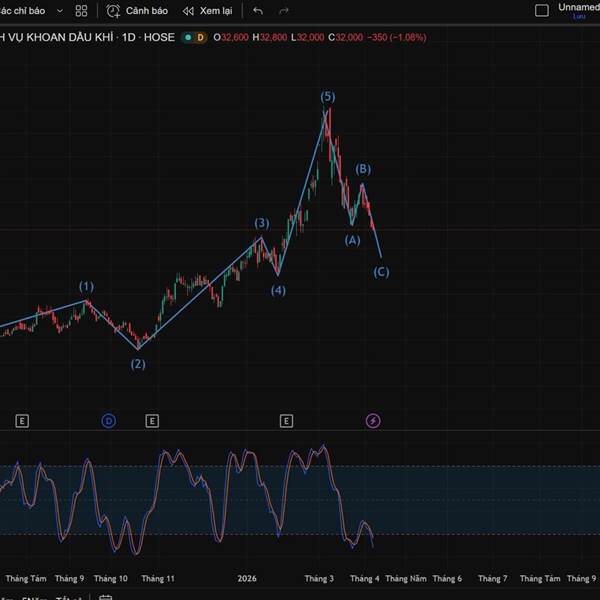Click the undo arrow in toolbar
This screenshot has height=600, width=600.
[x=258, y=11]
